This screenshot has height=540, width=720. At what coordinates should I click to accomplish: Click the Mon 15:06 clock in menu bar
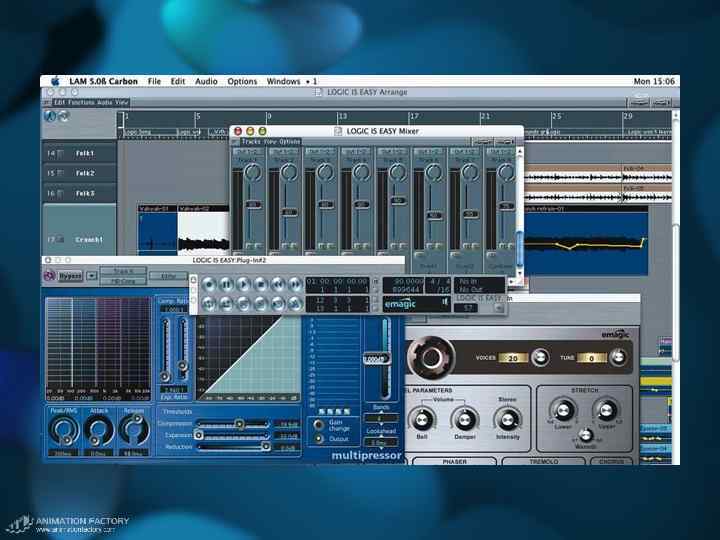(654, 81)
